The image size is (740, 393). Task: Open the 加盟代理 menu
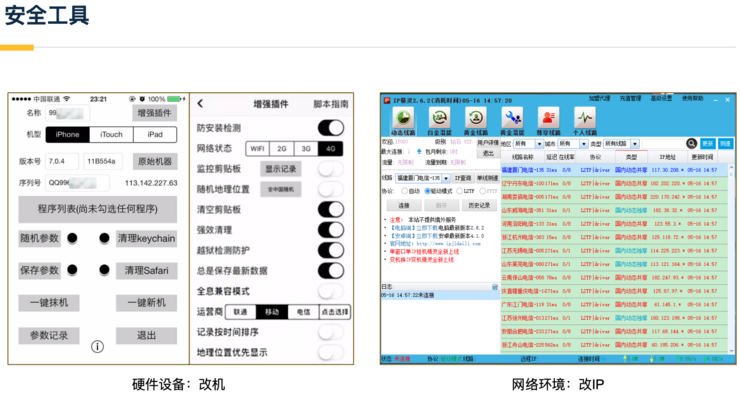tap(599, 99)
